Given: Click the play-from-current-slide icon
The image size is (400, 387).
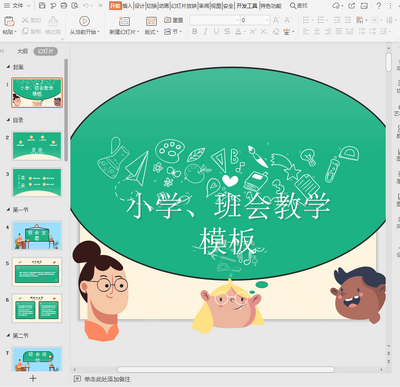Looking at the screenshot, I should (x=84, y=21).
